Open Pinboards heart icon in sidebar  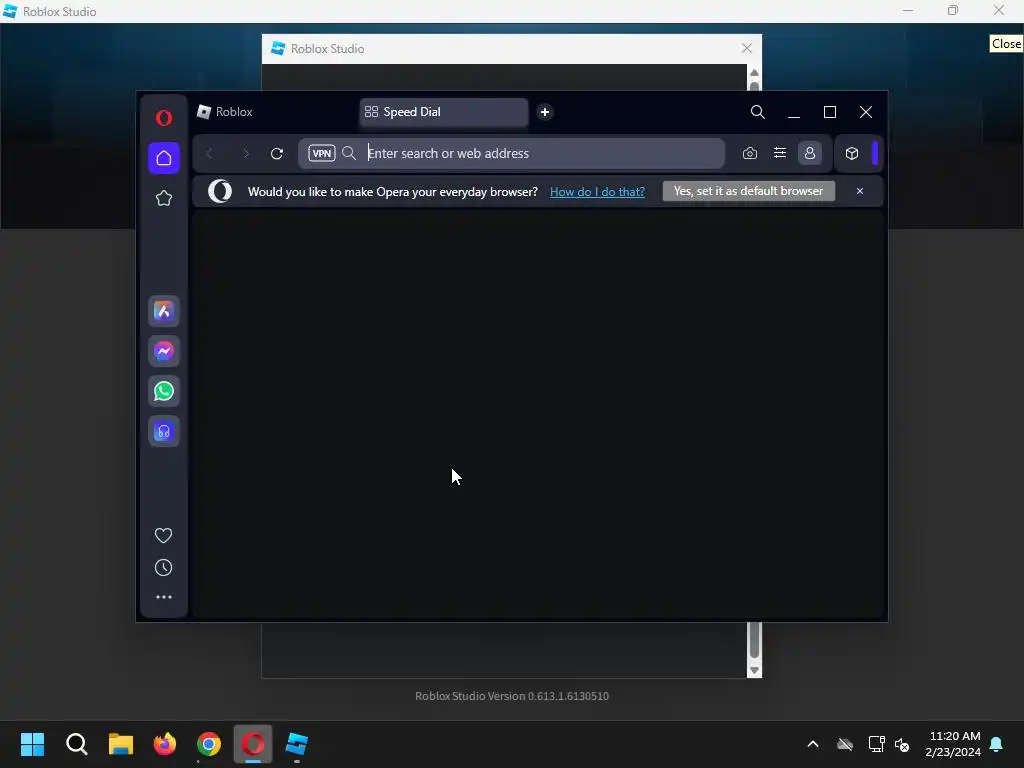pyautogui.click(x=163, y=536)
